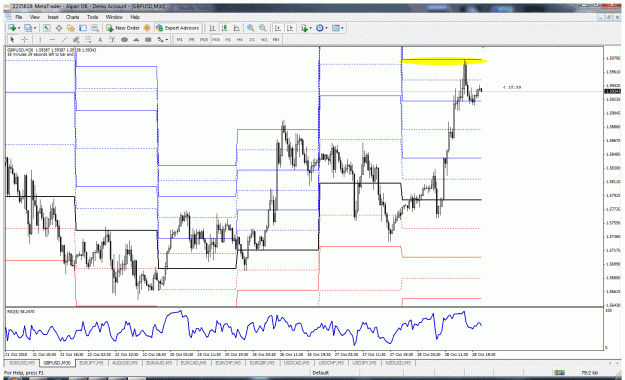The image size is (625, 380).
Task: Toggle Auto Scroll chart button
Action: (278, 28)
